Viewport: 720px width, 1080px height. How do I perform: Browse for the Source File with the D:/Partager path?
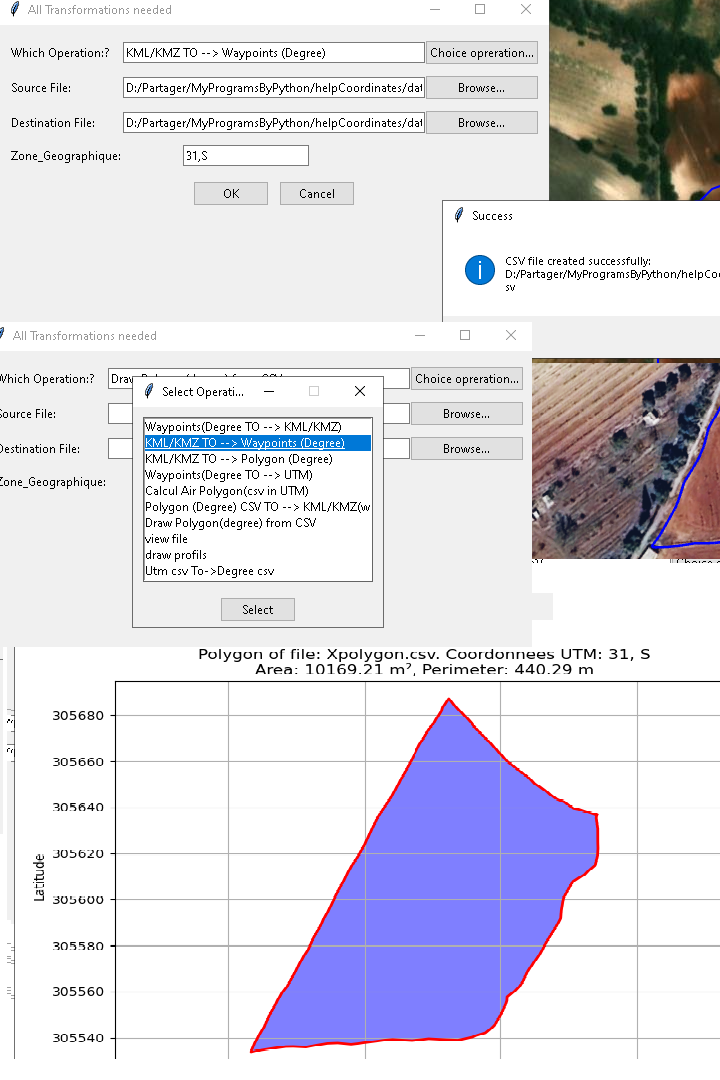coord(482,88)
